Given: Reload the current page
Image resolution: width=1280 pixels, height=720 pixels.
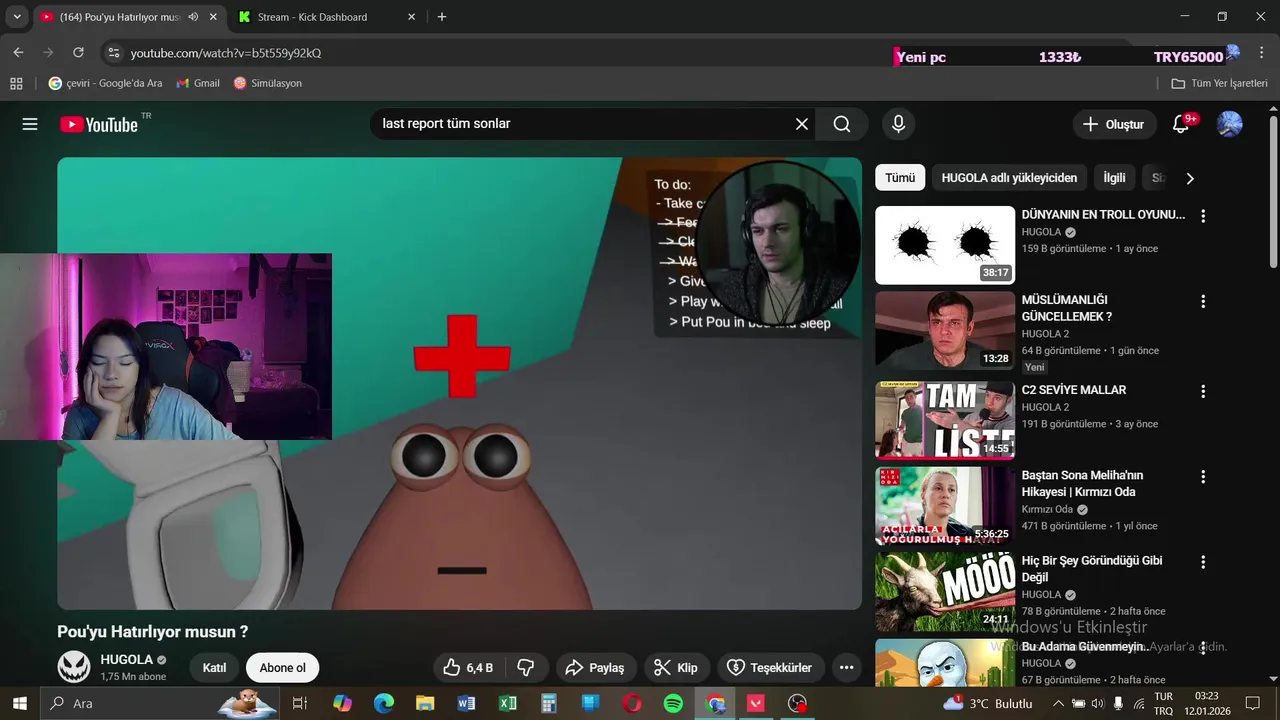Looking at the screenshot, I should click(x=78, y=52).
